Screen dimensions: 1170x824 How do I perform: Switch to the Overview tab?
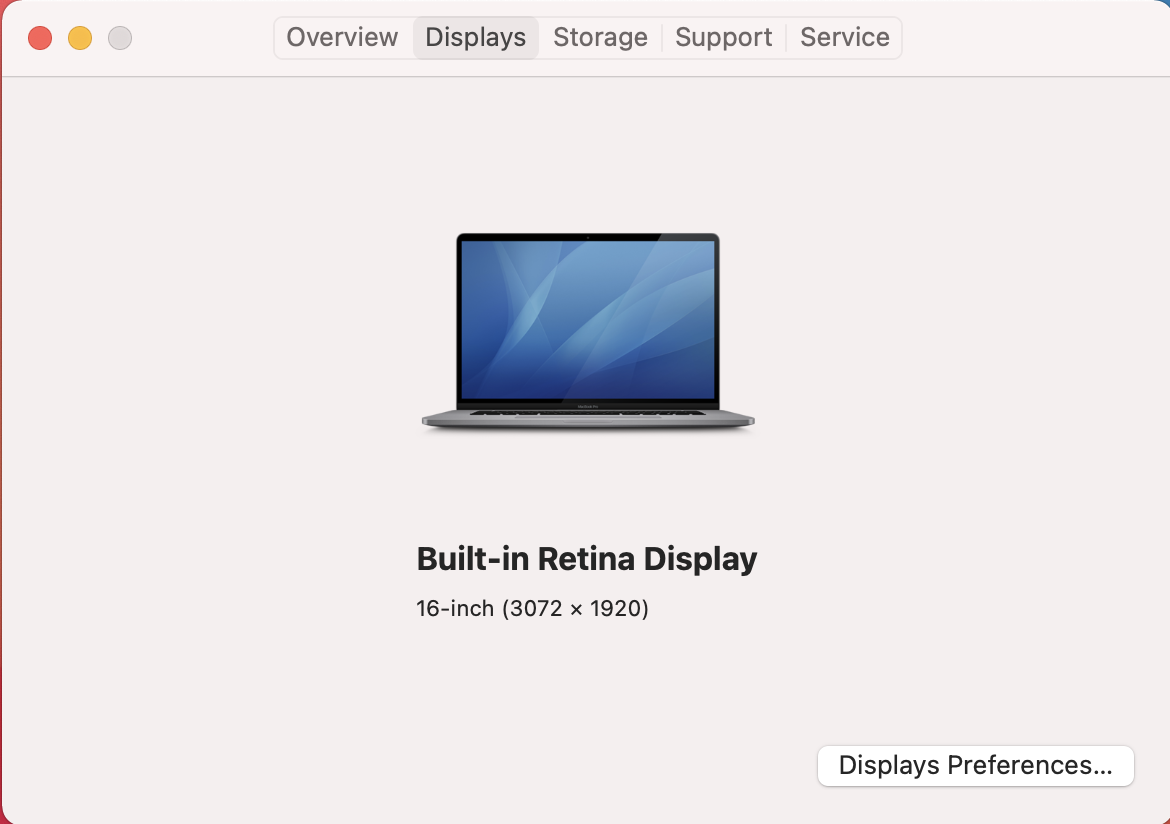(342, 37)
